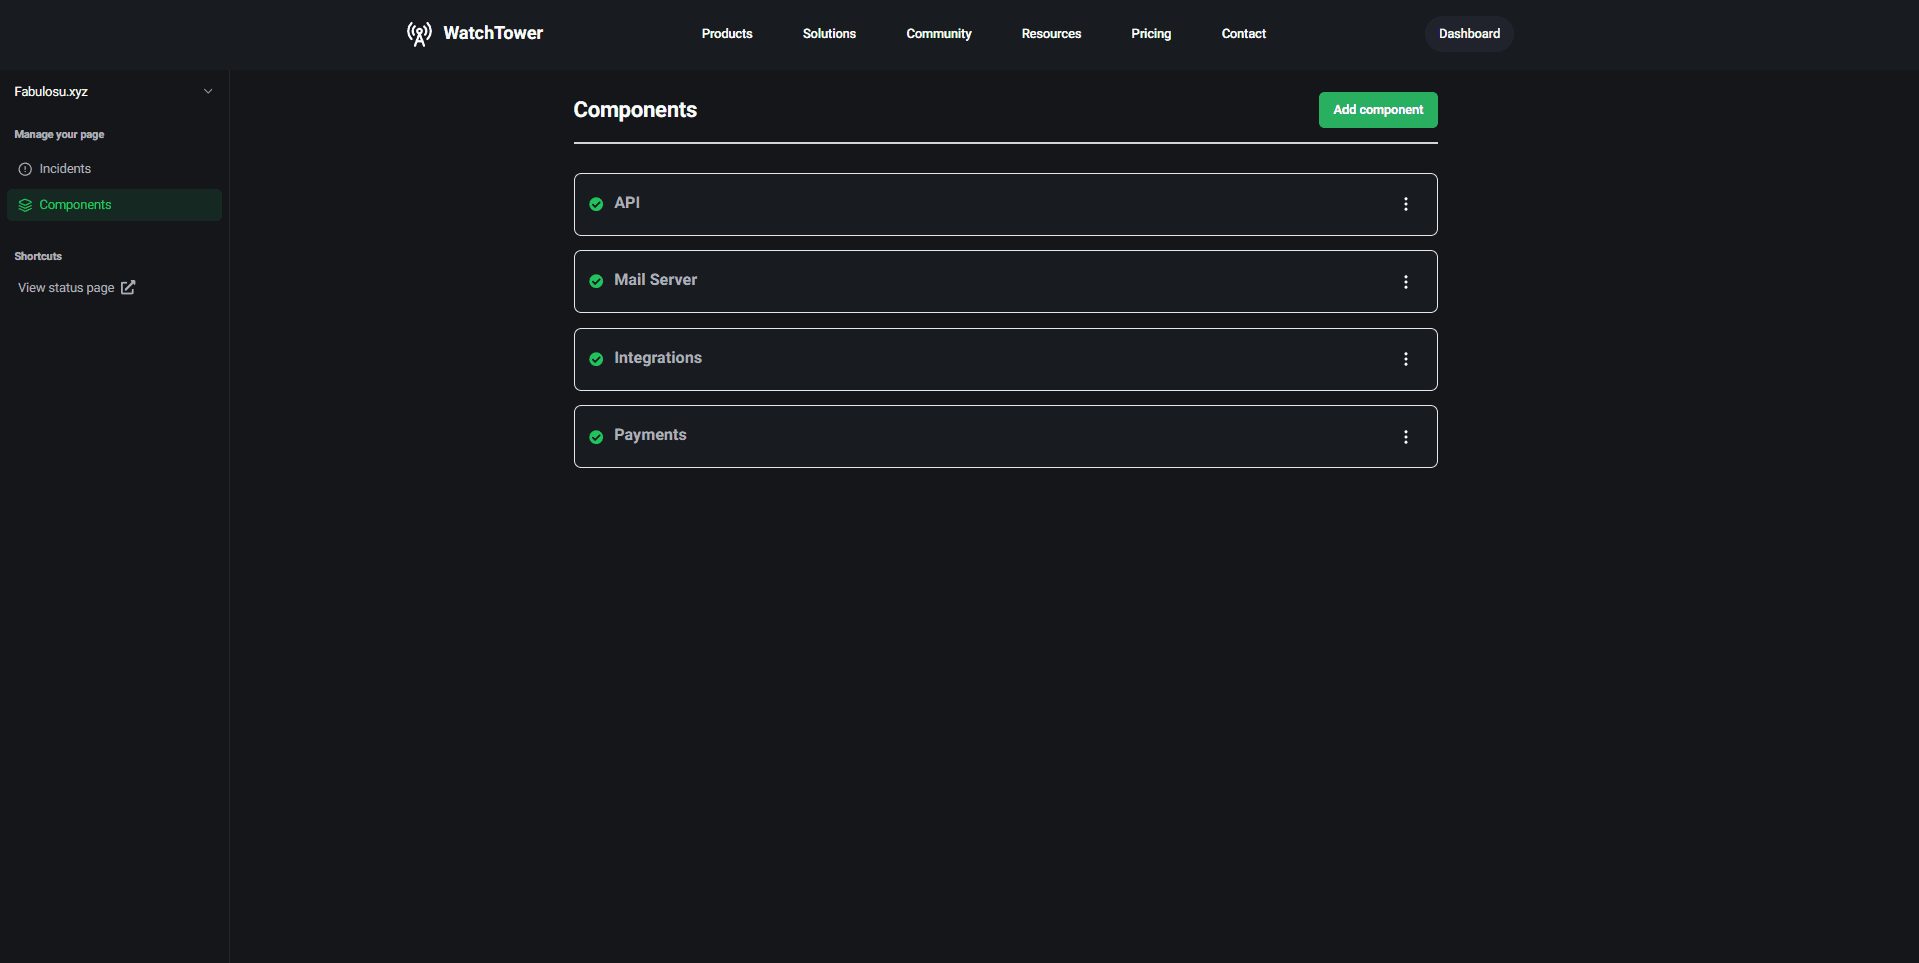
Task: Click the green status icon next to Mail Server
Action: click(596, 281)
